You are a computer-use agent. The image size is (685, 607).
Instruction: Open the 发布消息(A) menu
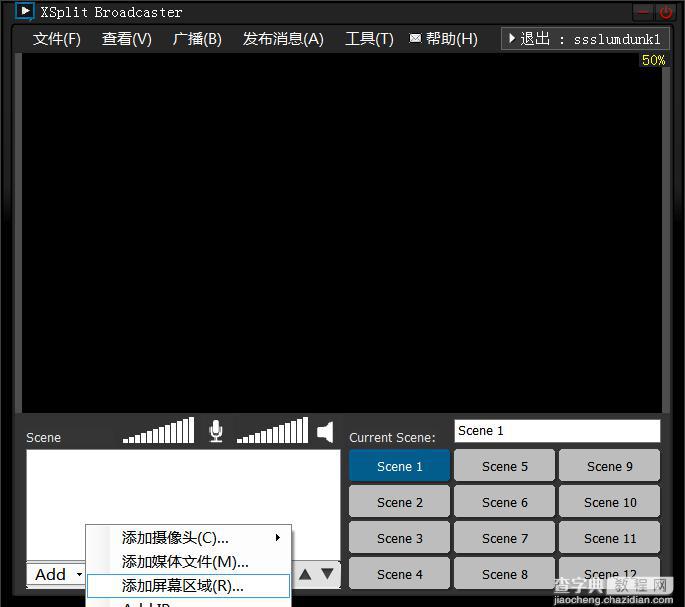point(283,39)
